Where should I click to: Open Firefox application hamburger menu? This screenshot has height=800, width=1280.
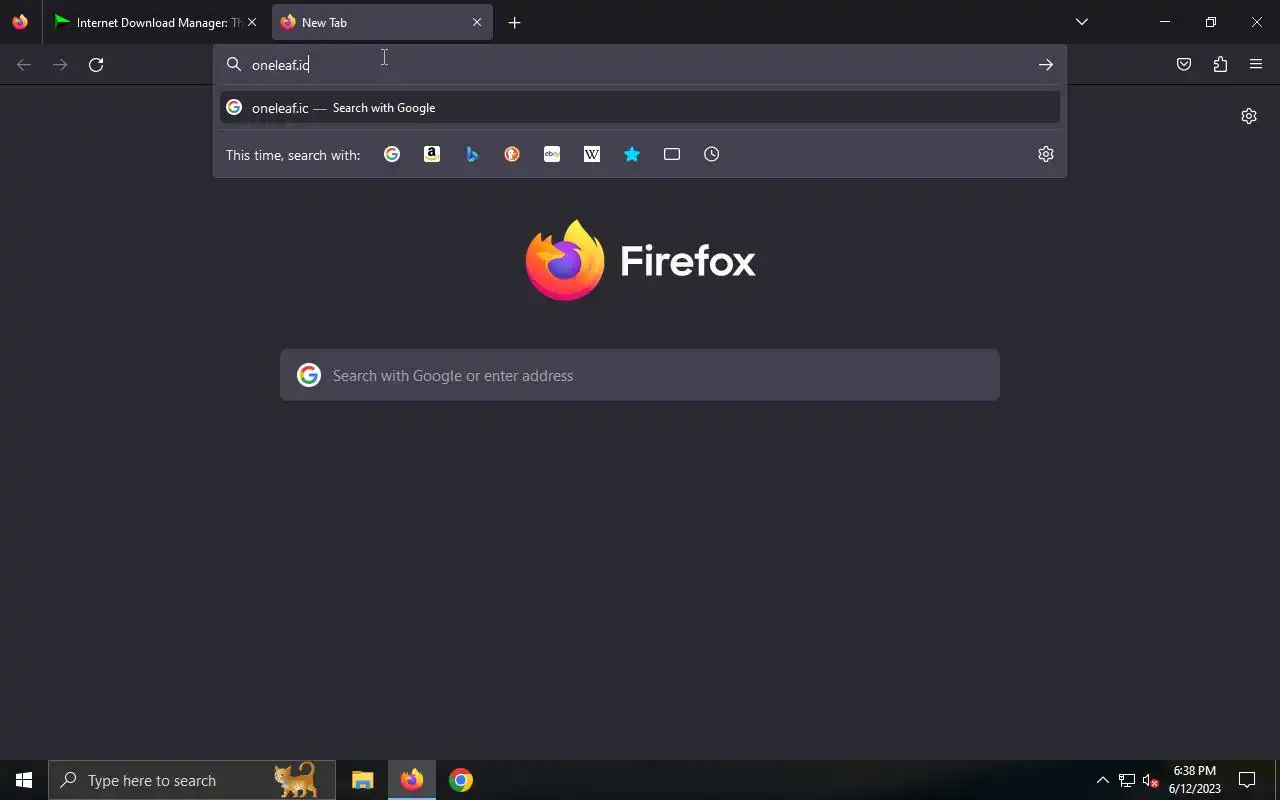click(1256, 65)
